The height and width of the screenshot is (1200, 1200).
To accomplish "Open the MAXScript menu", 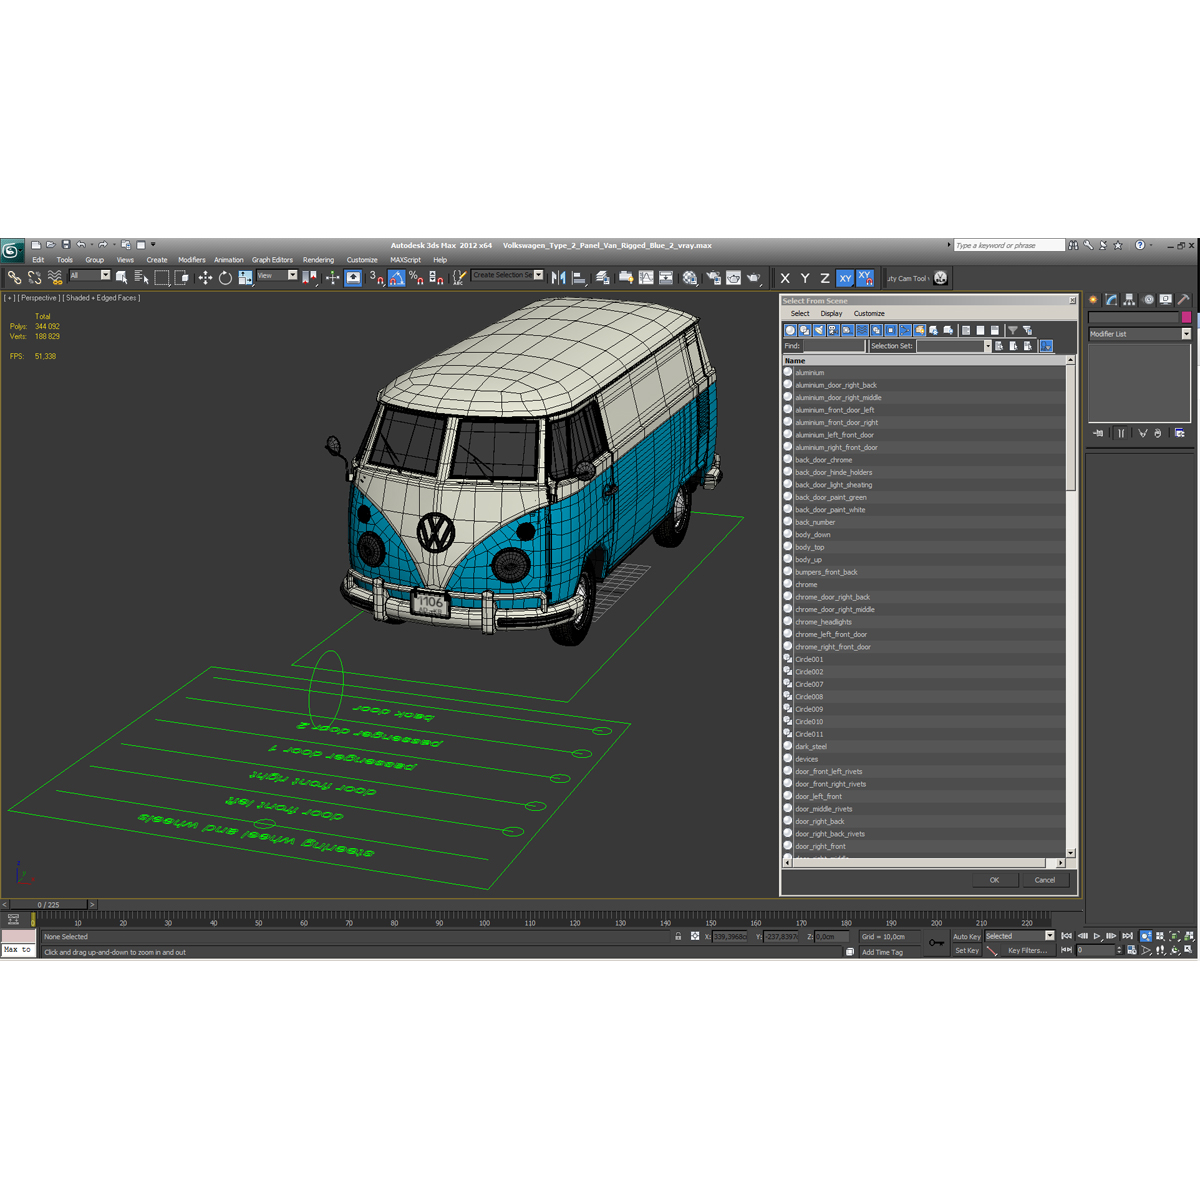I will tap(405, 260).
